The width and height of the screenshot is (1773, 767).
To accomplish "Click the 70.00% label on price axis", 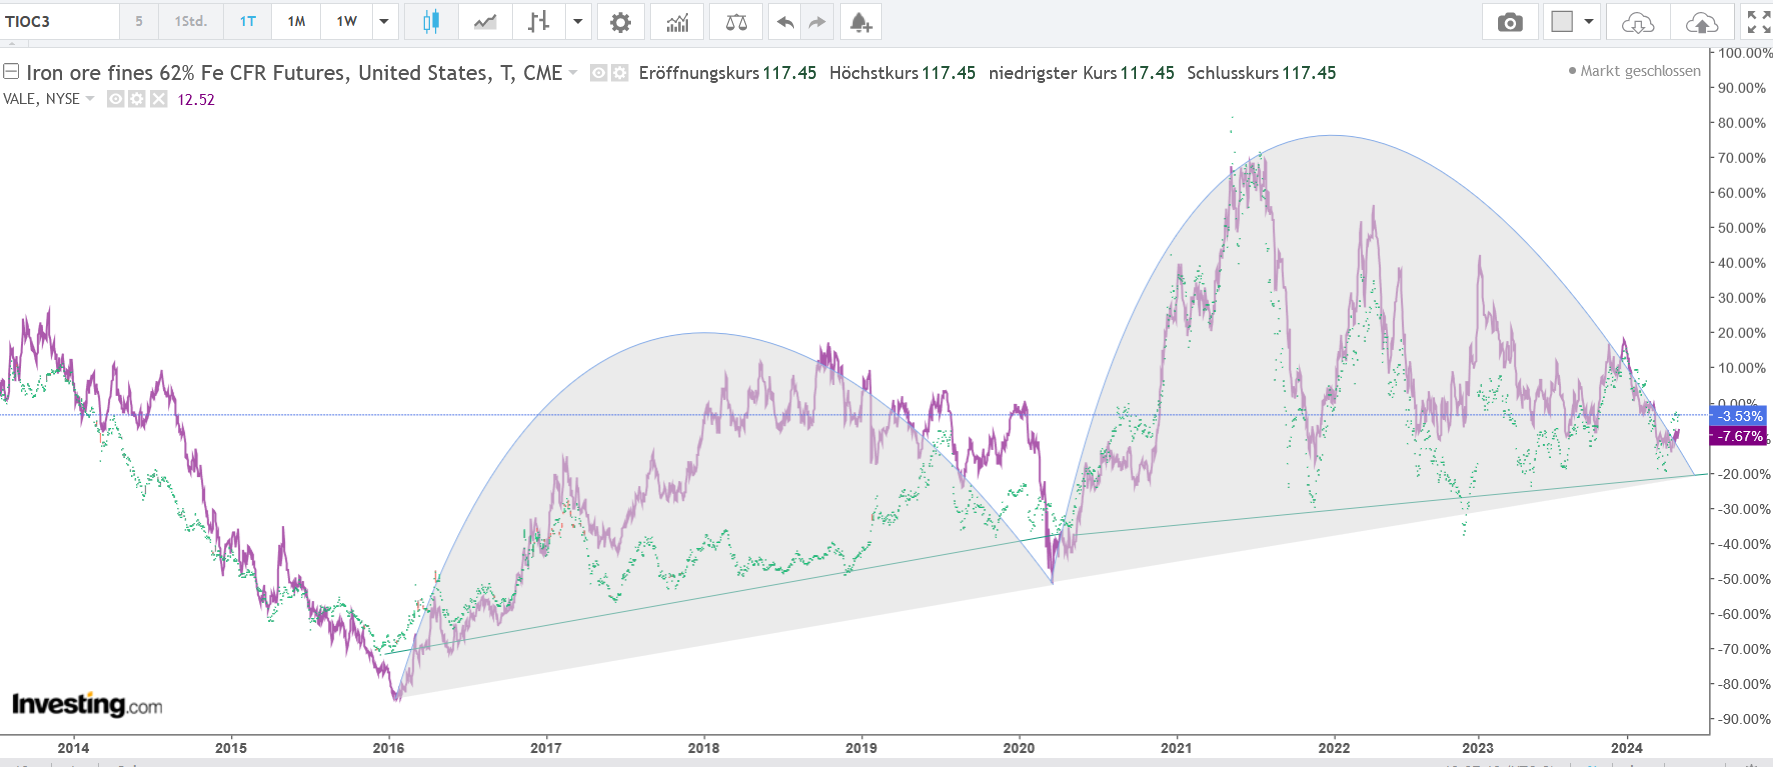I will tap(1742, 158).
